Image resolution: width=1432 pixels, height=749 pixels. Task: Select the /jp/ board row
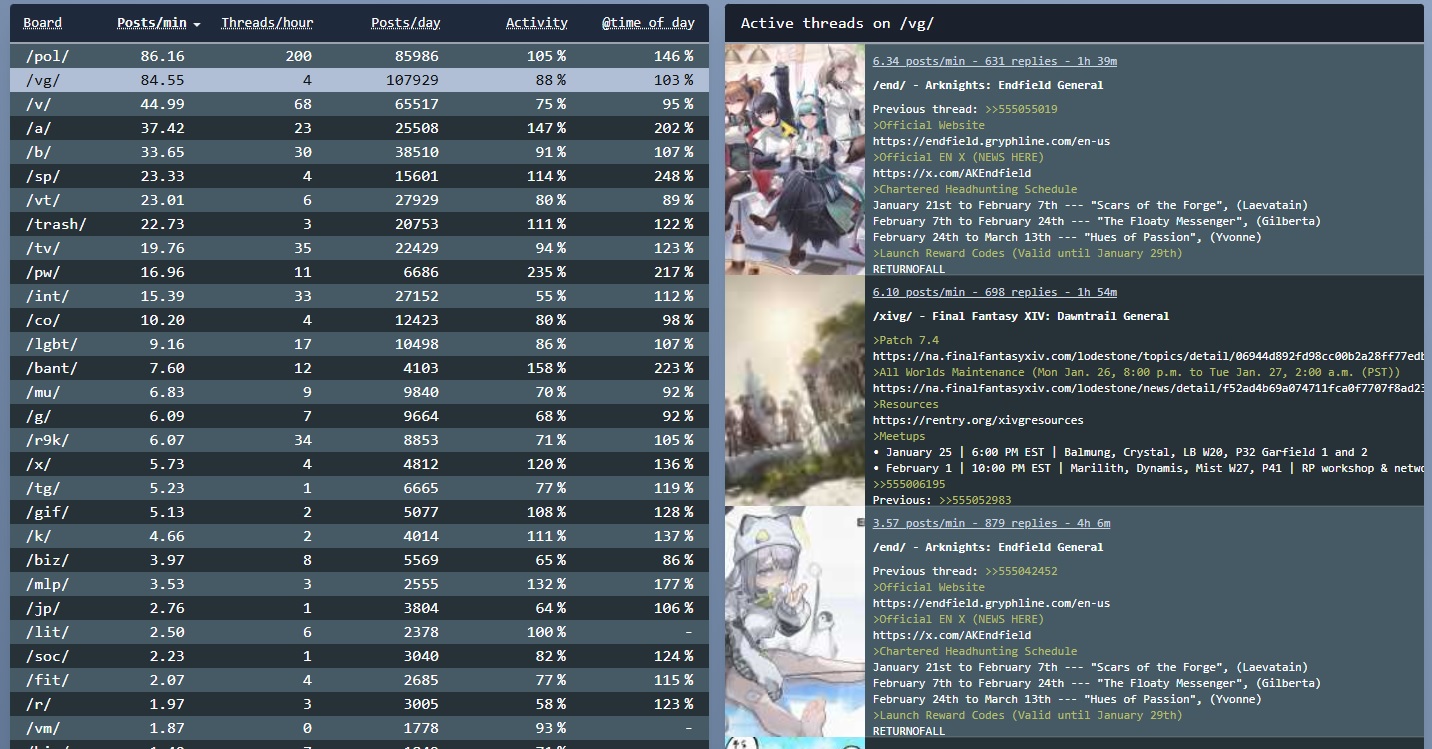click(x=359, y=608)
